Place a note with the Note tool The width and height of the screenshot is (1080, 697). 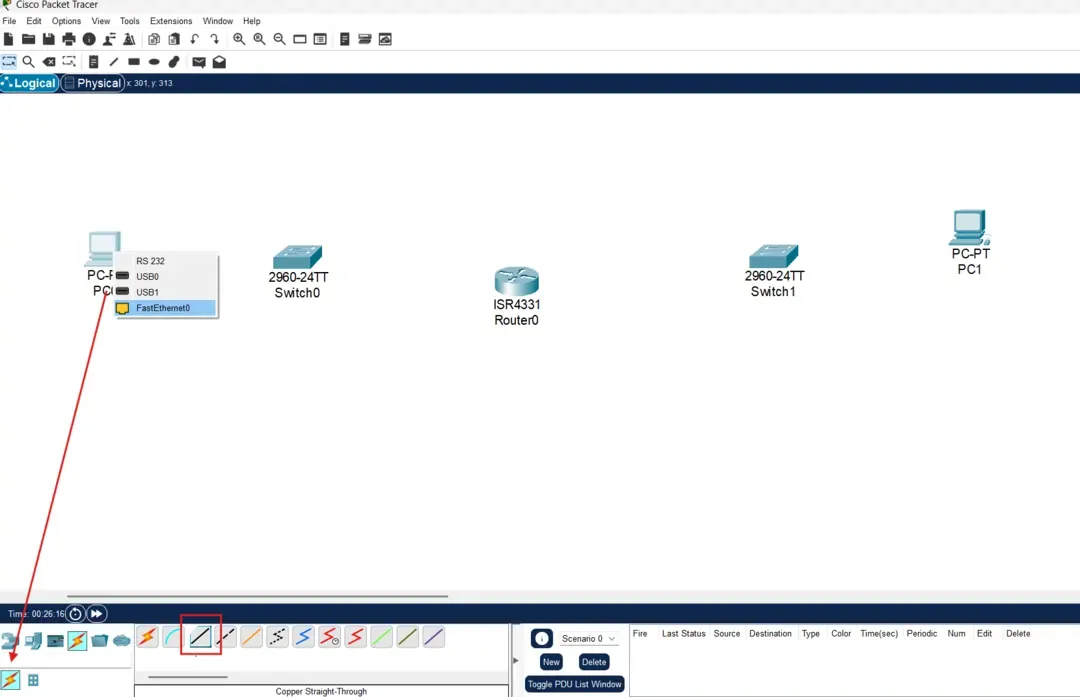click(x=94, y=62)
